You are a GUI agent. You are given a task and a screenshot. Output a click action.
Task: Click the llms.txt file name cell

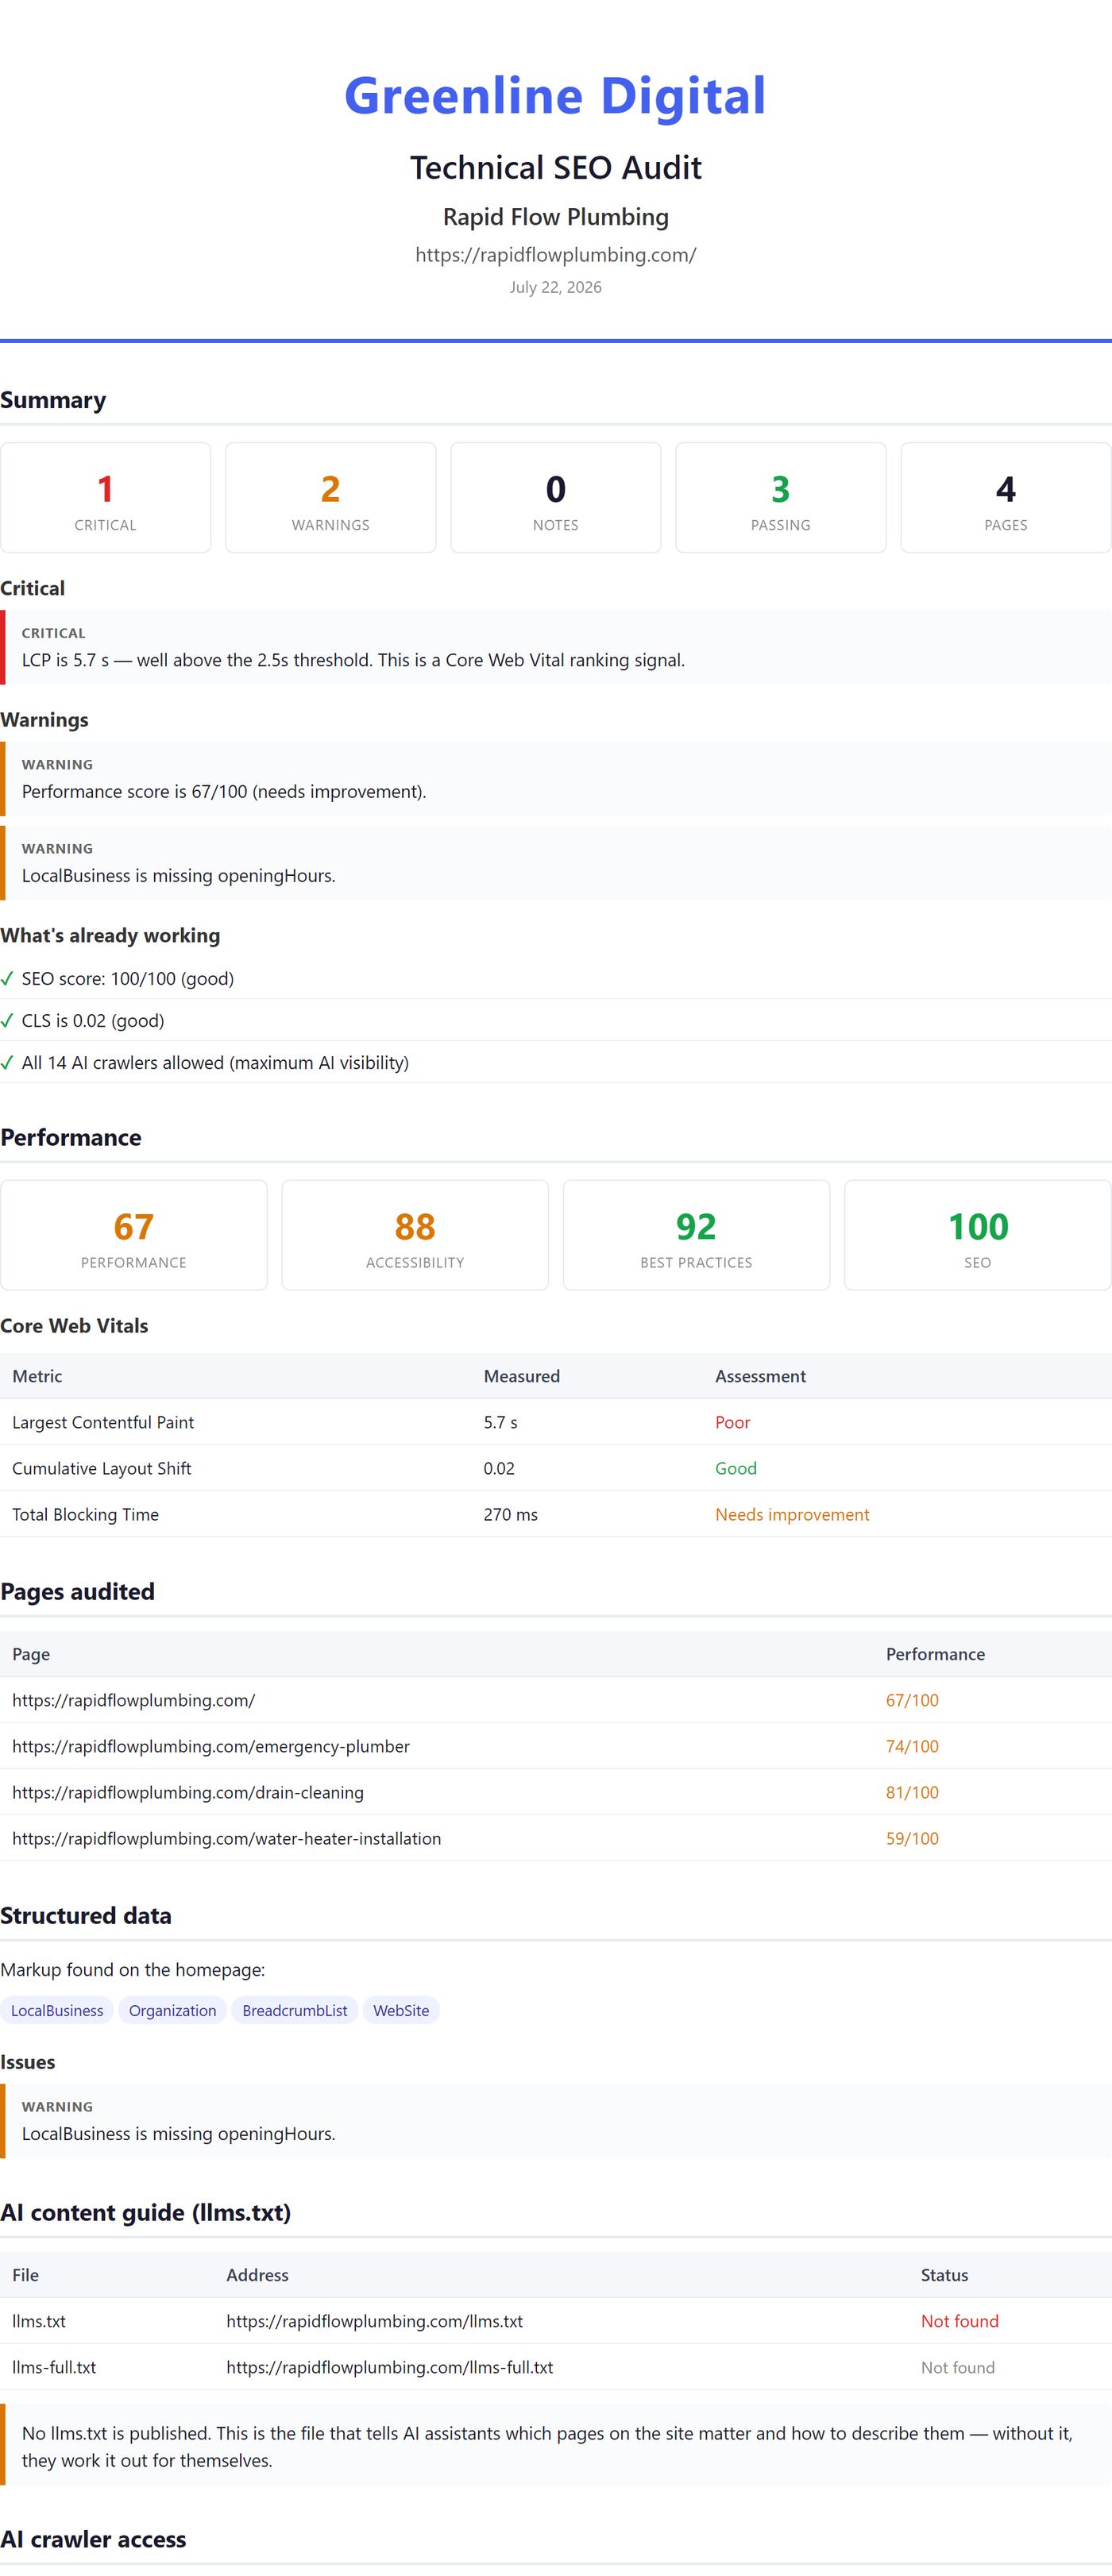[39, 2321]
